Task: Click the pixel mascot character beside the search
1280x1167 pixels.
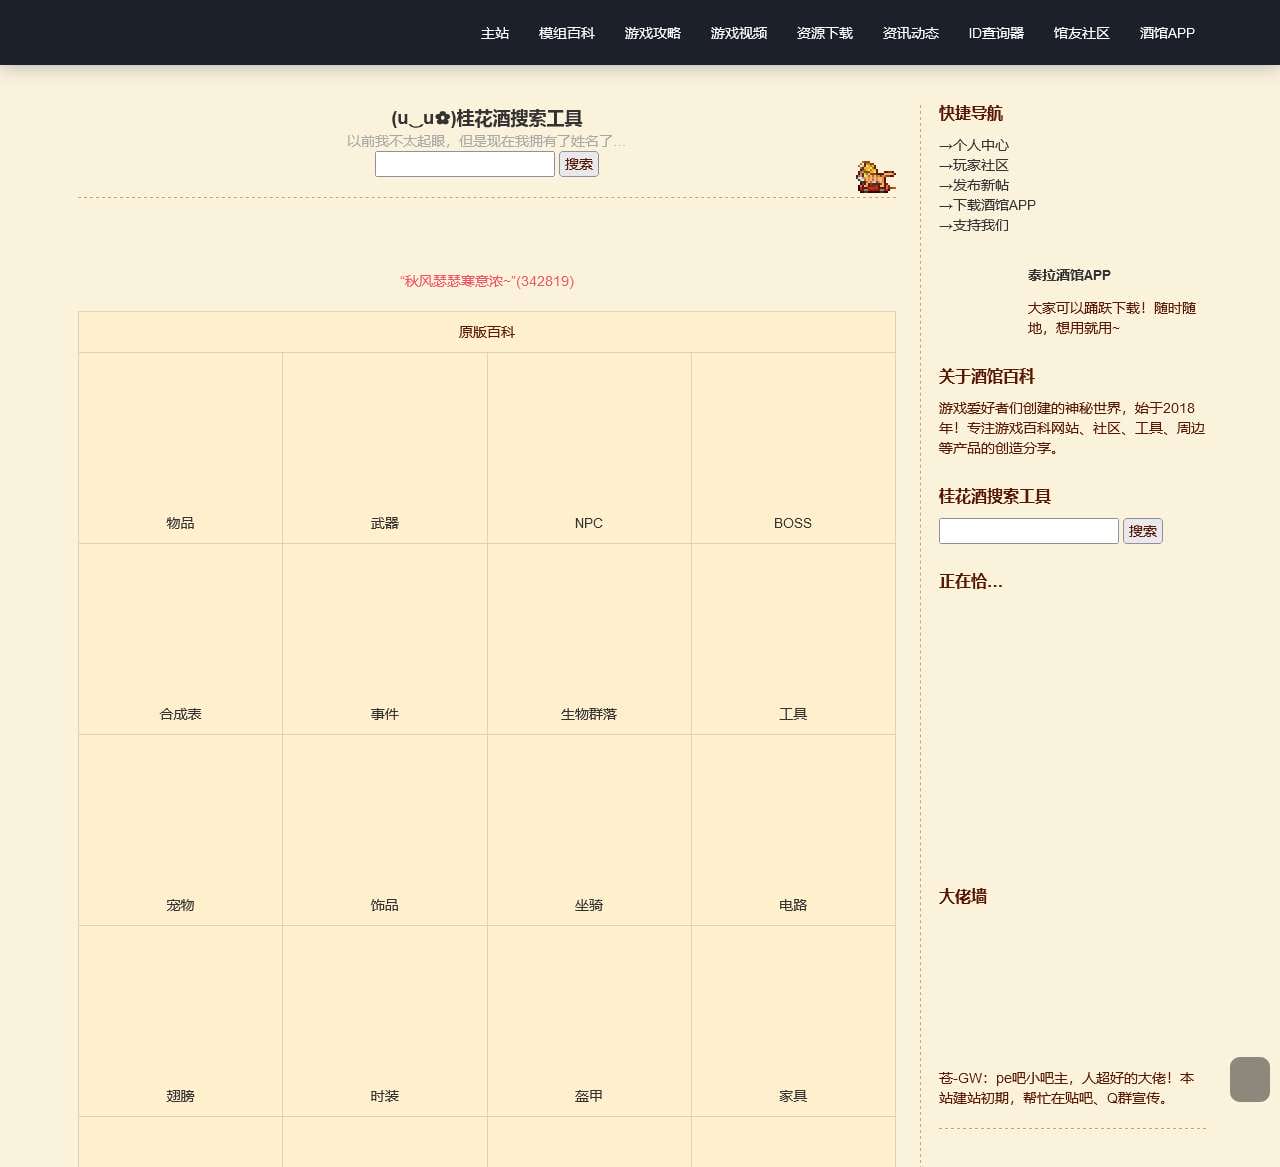Action: pos(875,176)
